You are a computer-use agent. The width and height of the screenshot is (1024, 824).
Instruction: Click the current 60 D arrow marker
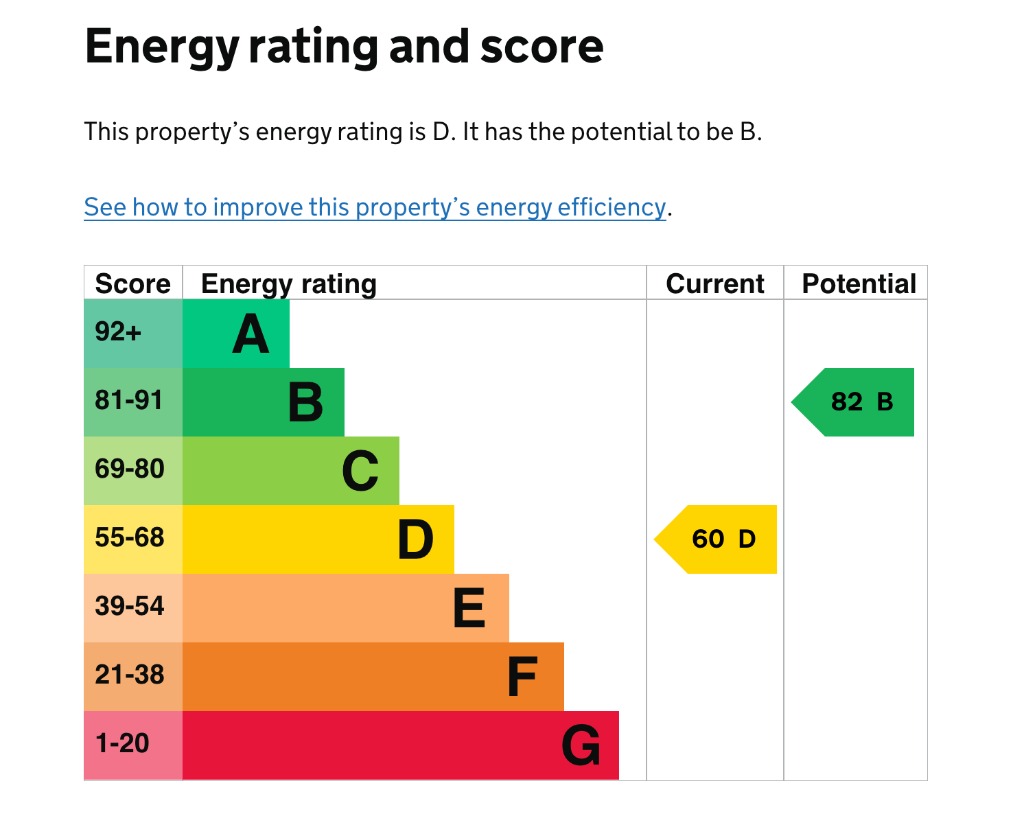pos(716,539)
